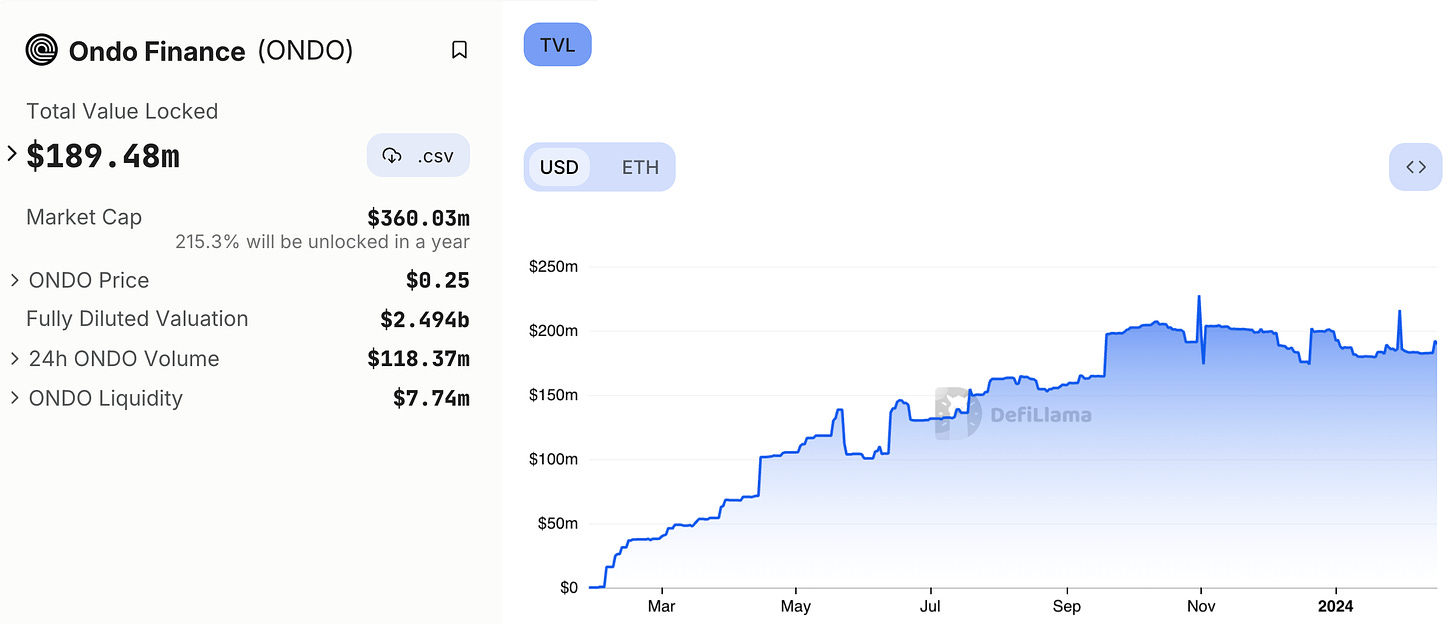Click the Nov peak on the TVL line
Screen dimensions: 1456x624
click(1198, 297)
